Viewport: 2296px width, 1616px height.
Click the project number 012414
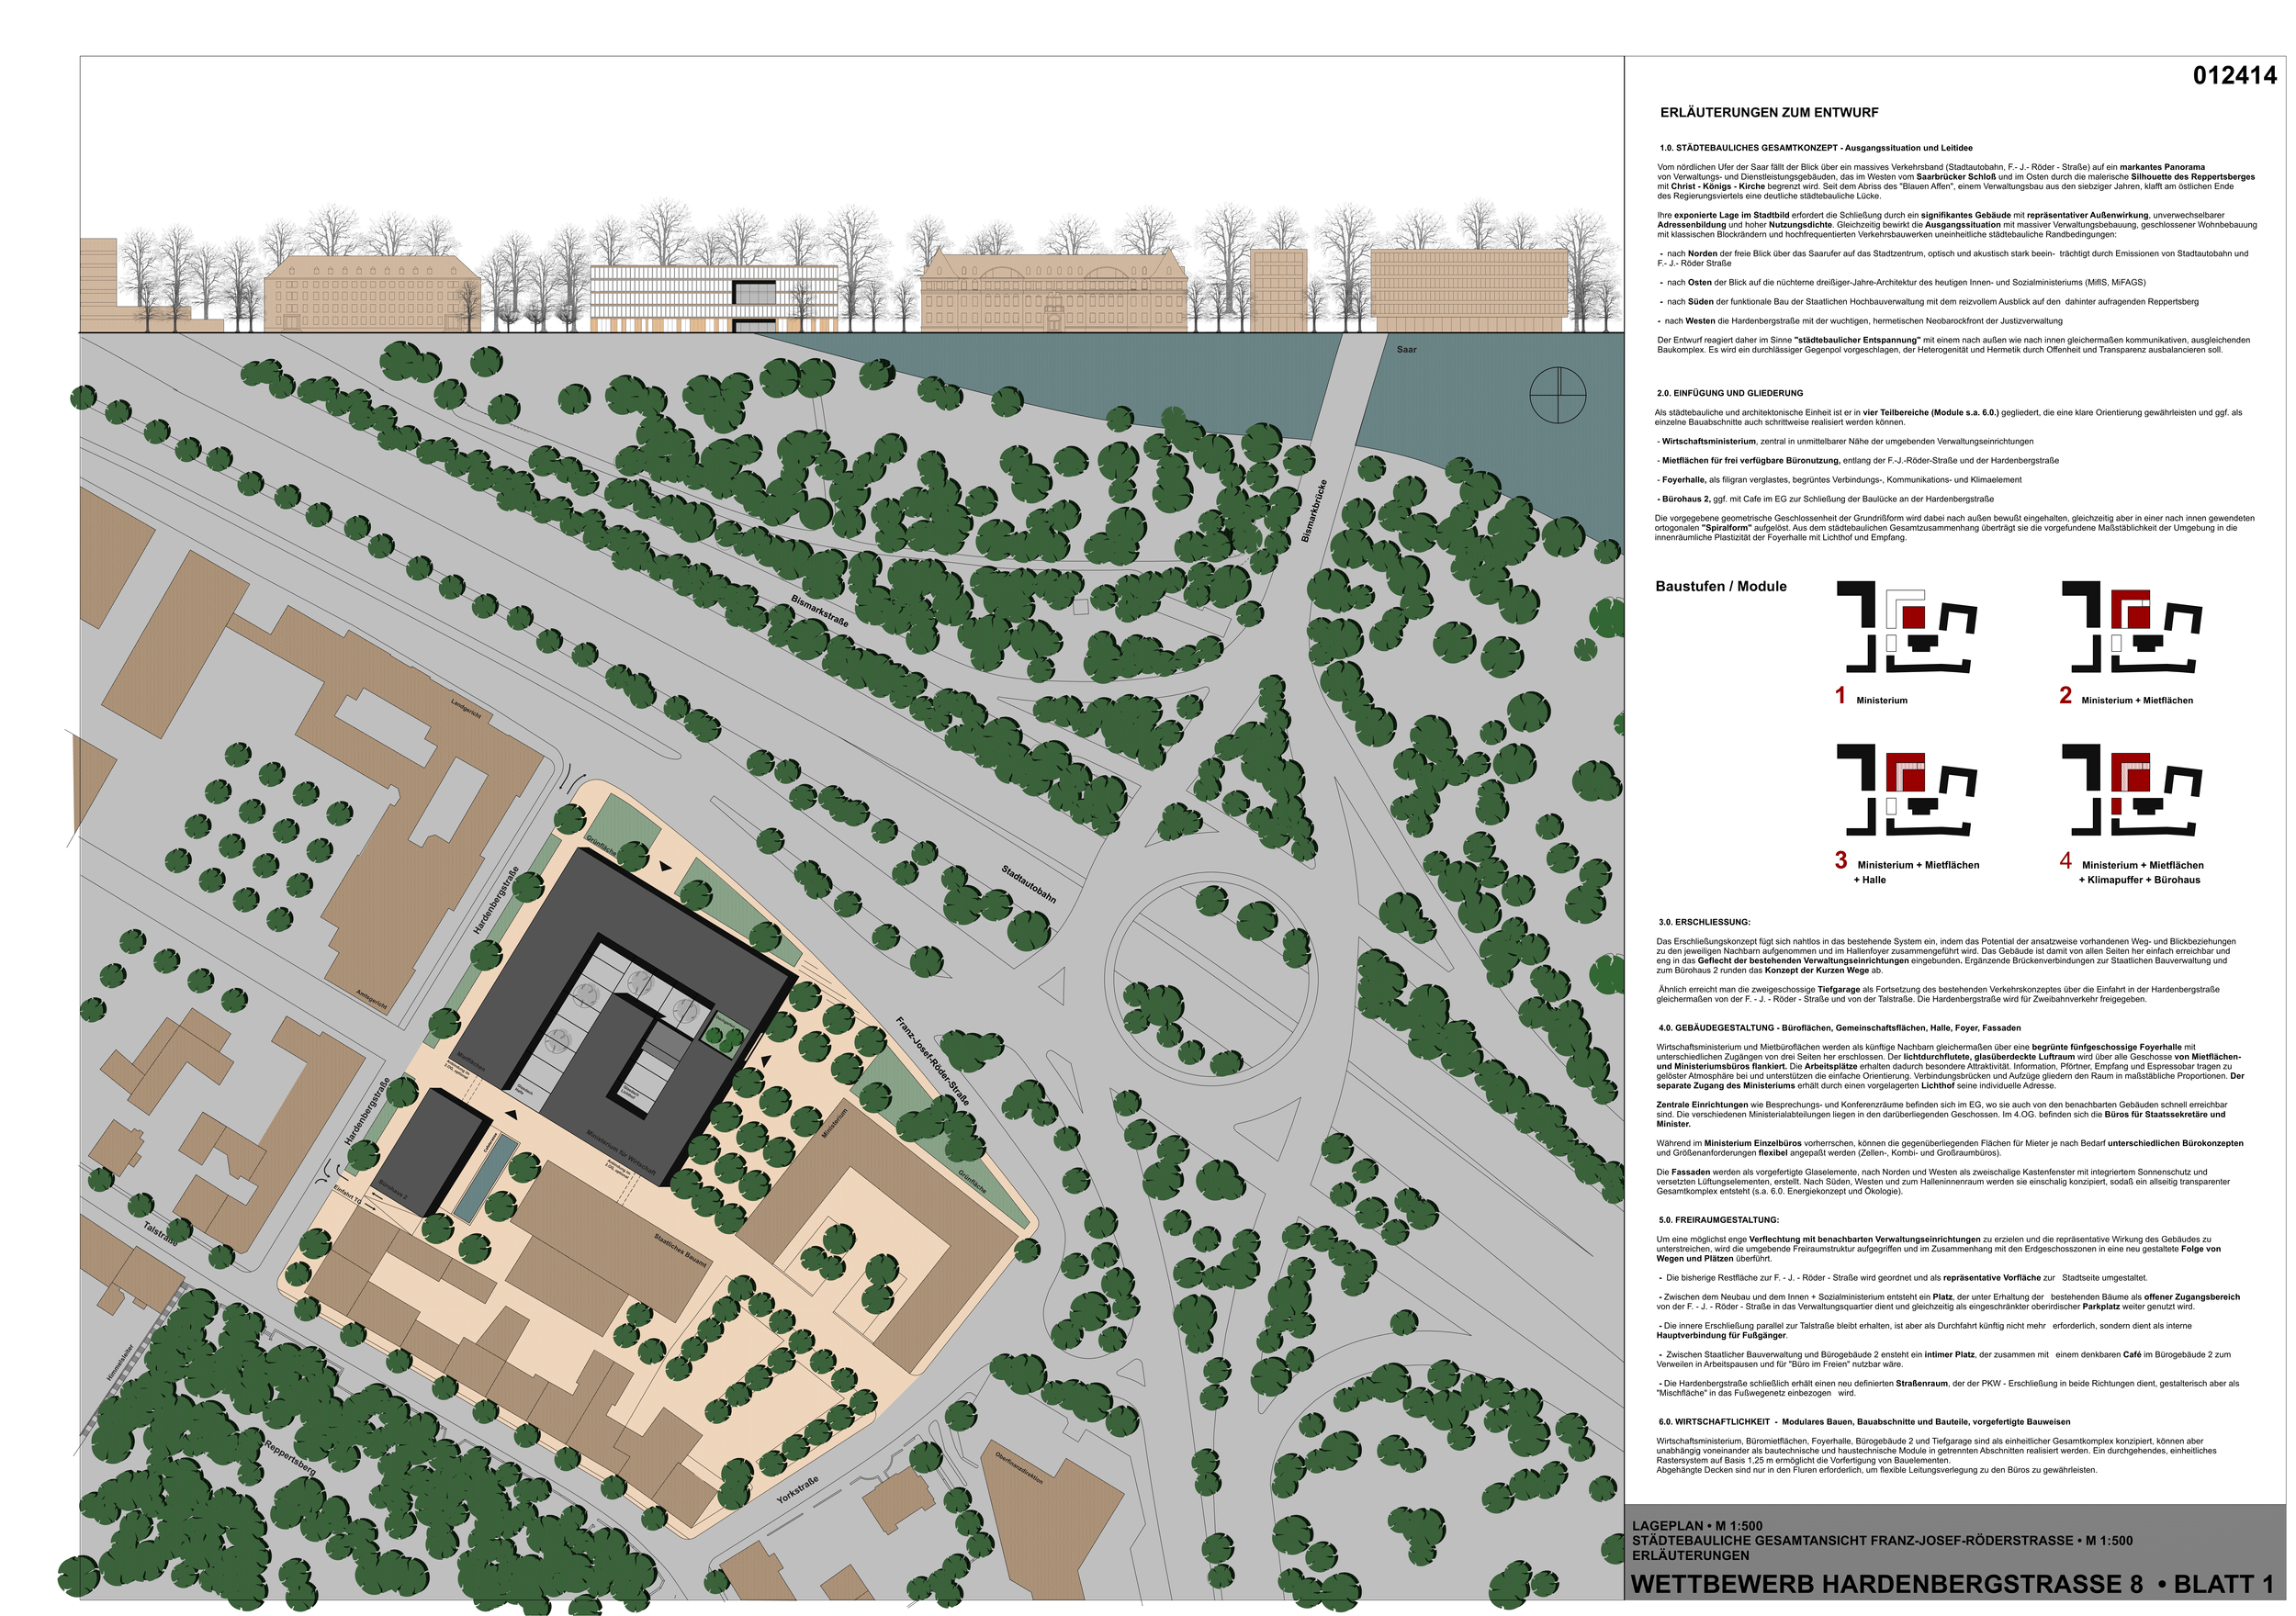coord(2234,76)
